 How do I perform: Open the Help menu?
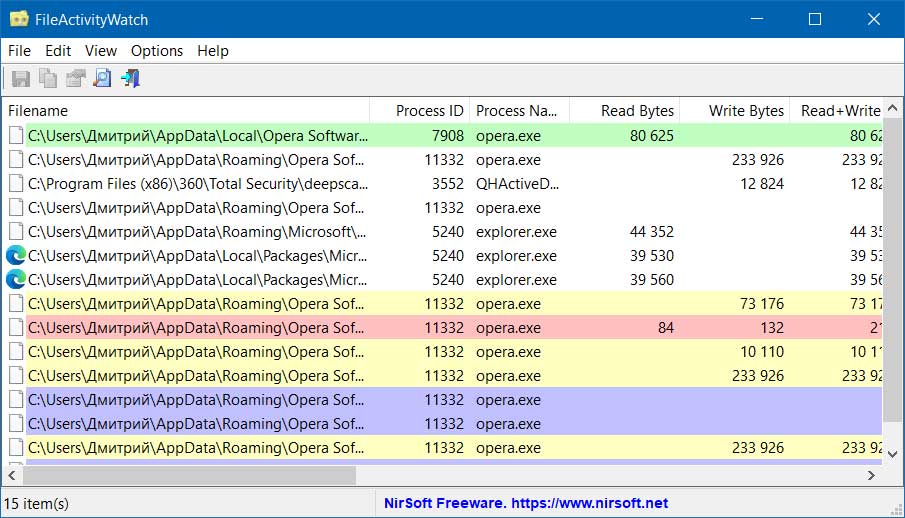tap(212, 51)
